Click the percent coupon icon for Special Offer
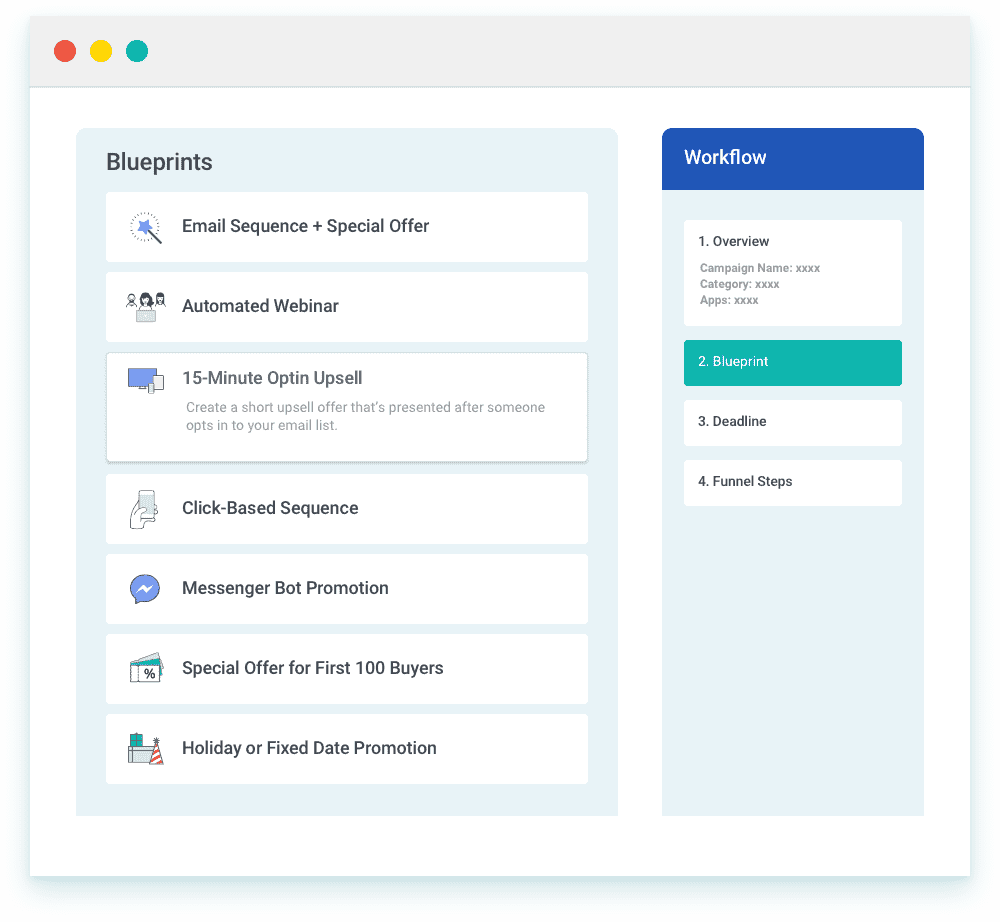Screen dimensions: 1000x922 coord(147,668)
